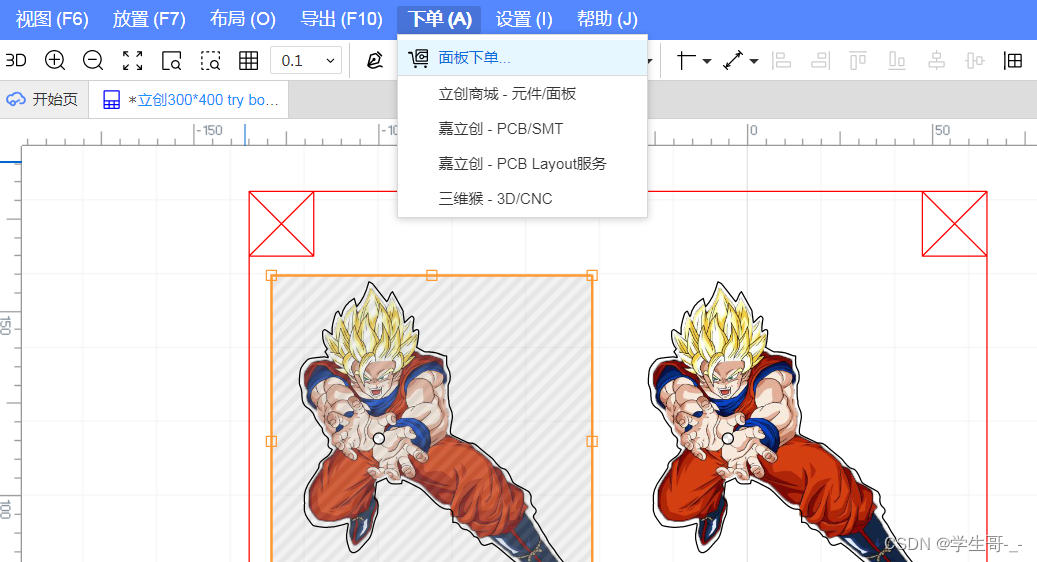Click the zoom in magnifier icon

coord(55,60)
